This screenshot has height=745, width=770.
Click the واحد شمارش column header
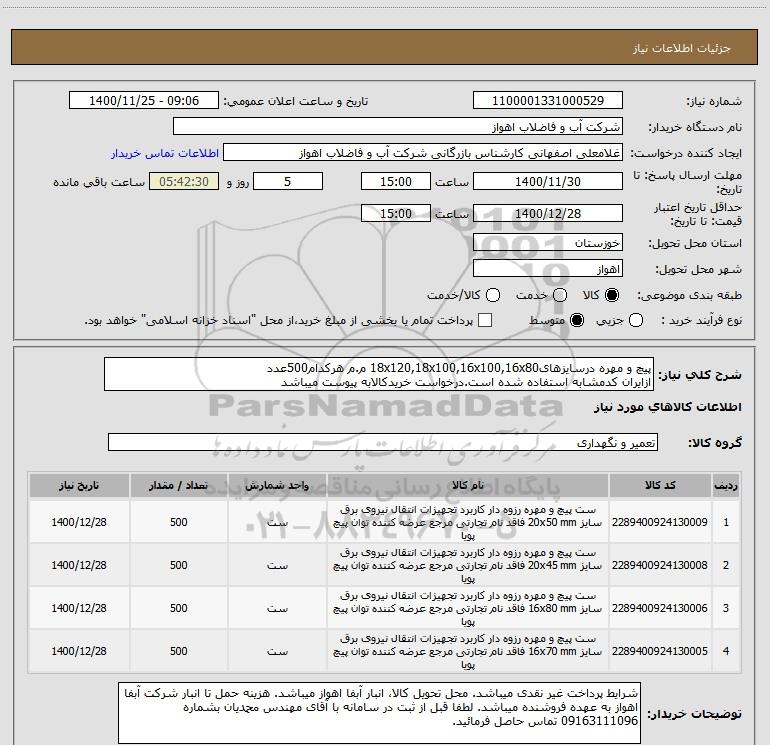(x=277, y=486)
